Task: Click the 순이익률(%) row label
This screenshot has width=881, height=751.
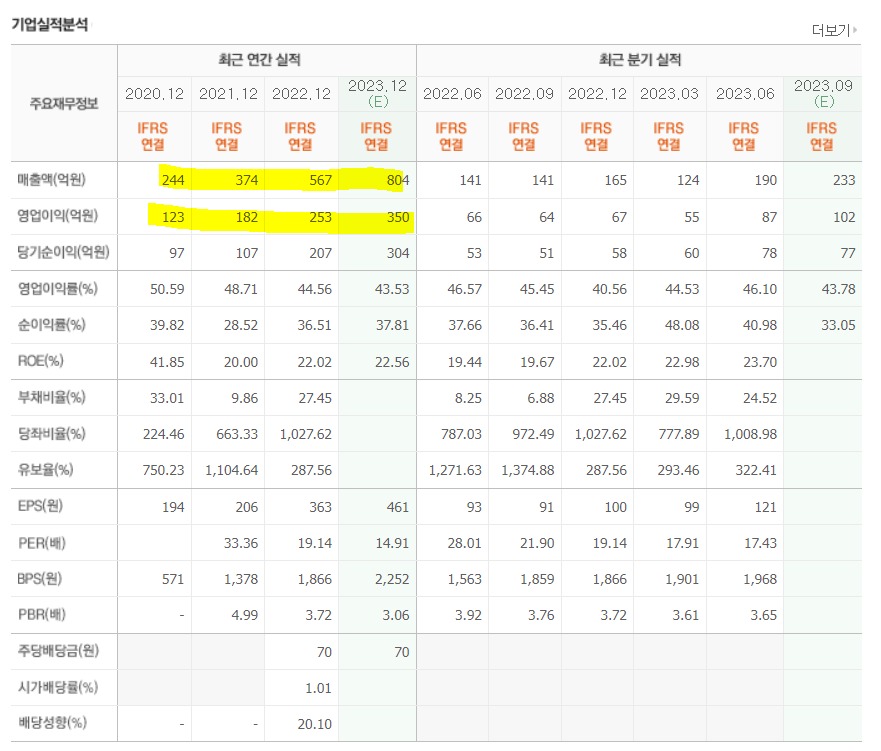Action: [52, 325]
